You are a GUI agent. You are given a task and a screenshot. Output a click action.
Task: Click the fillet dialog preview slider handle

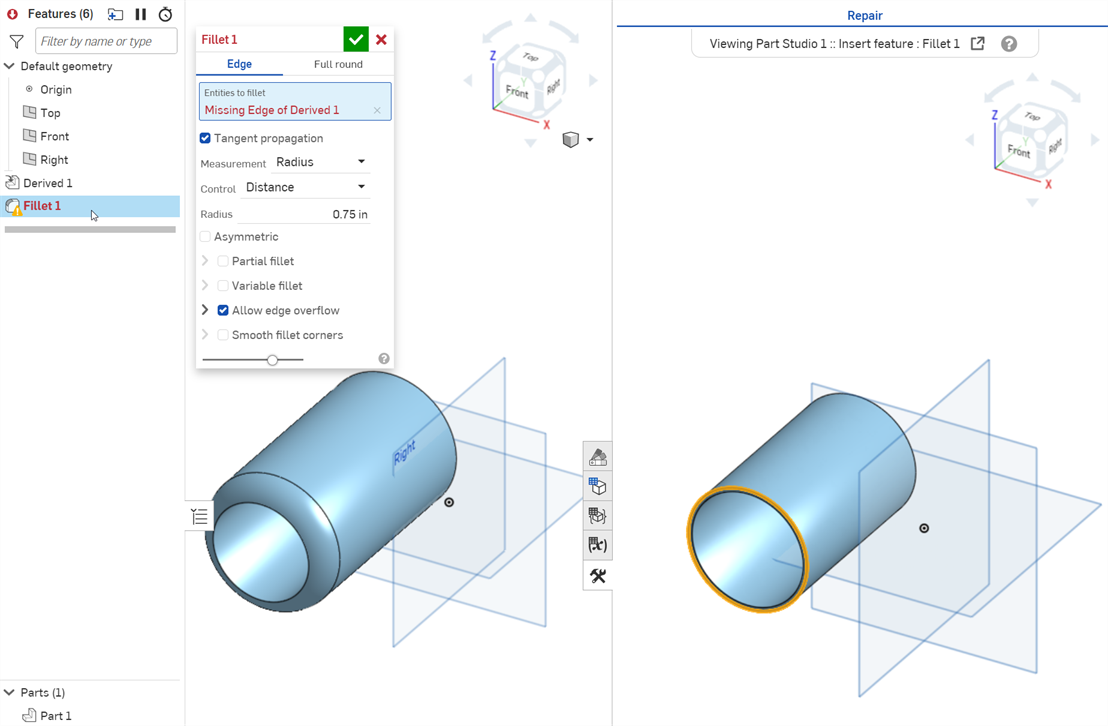point(272,359)
